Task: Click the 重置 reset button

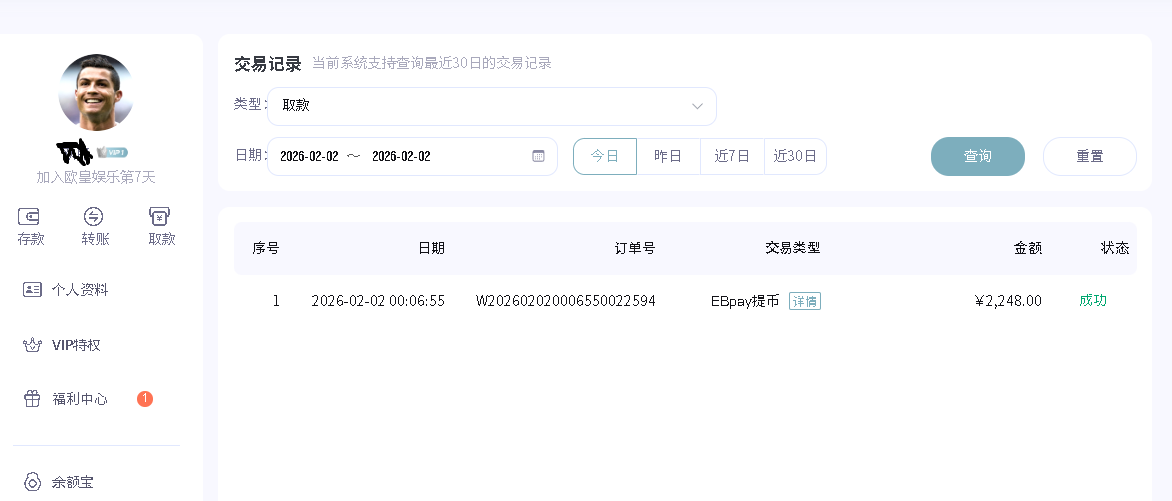Action: (1089, 156)
